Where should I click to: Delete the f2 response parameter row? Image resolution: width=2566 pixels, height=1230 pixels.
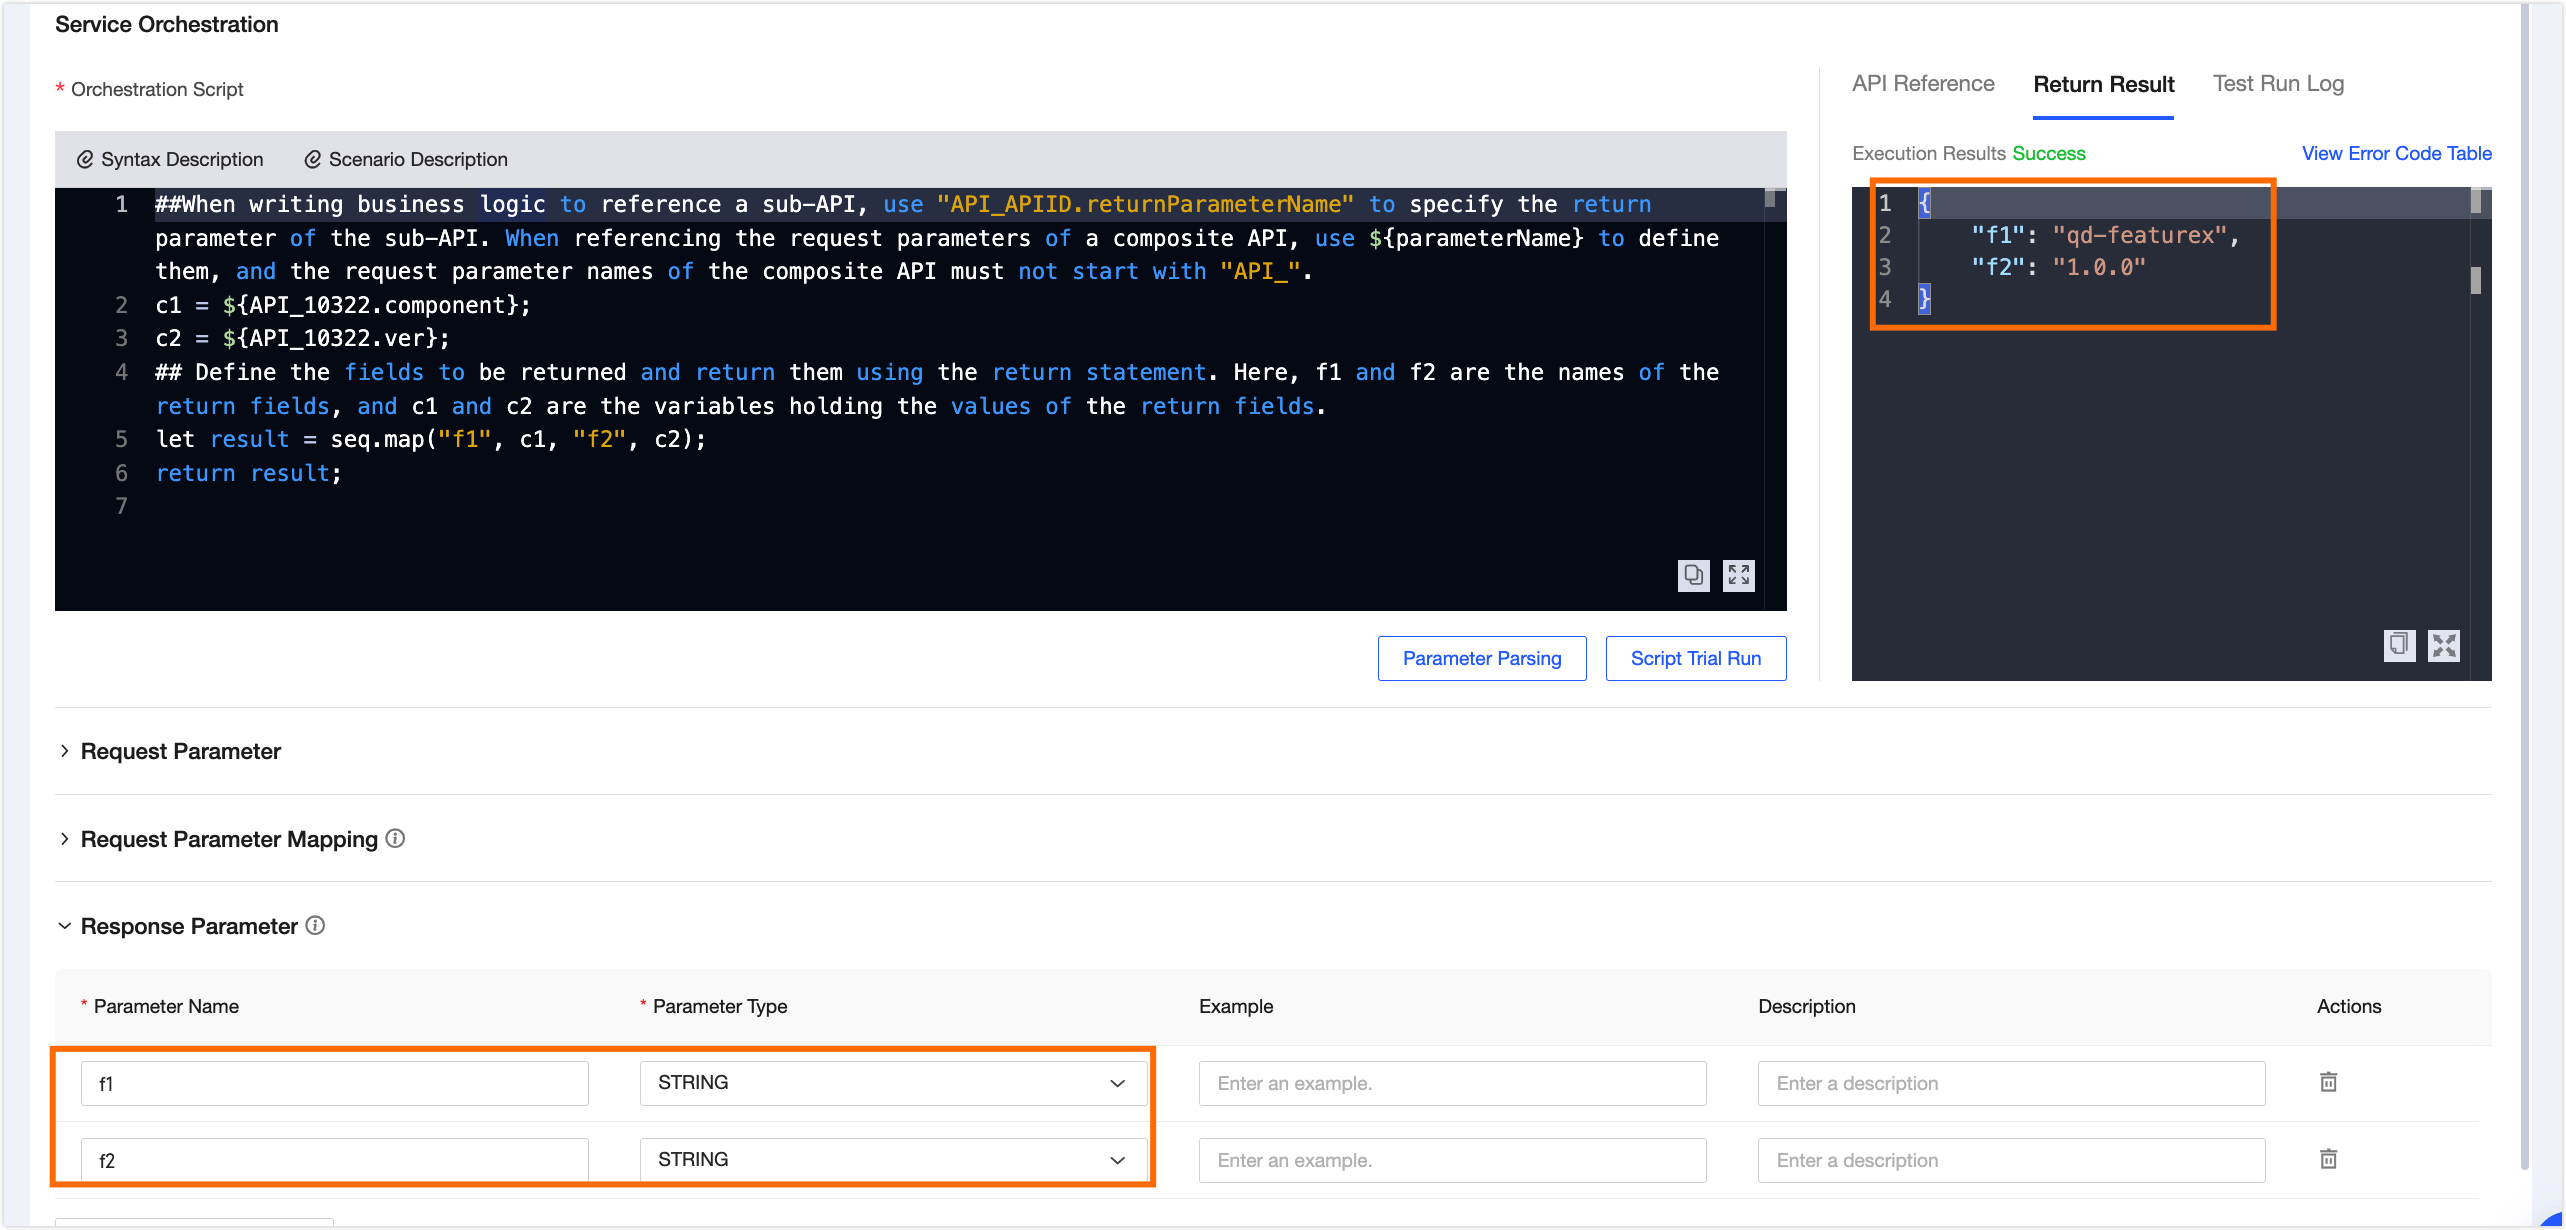[x=2328, y=1159]
